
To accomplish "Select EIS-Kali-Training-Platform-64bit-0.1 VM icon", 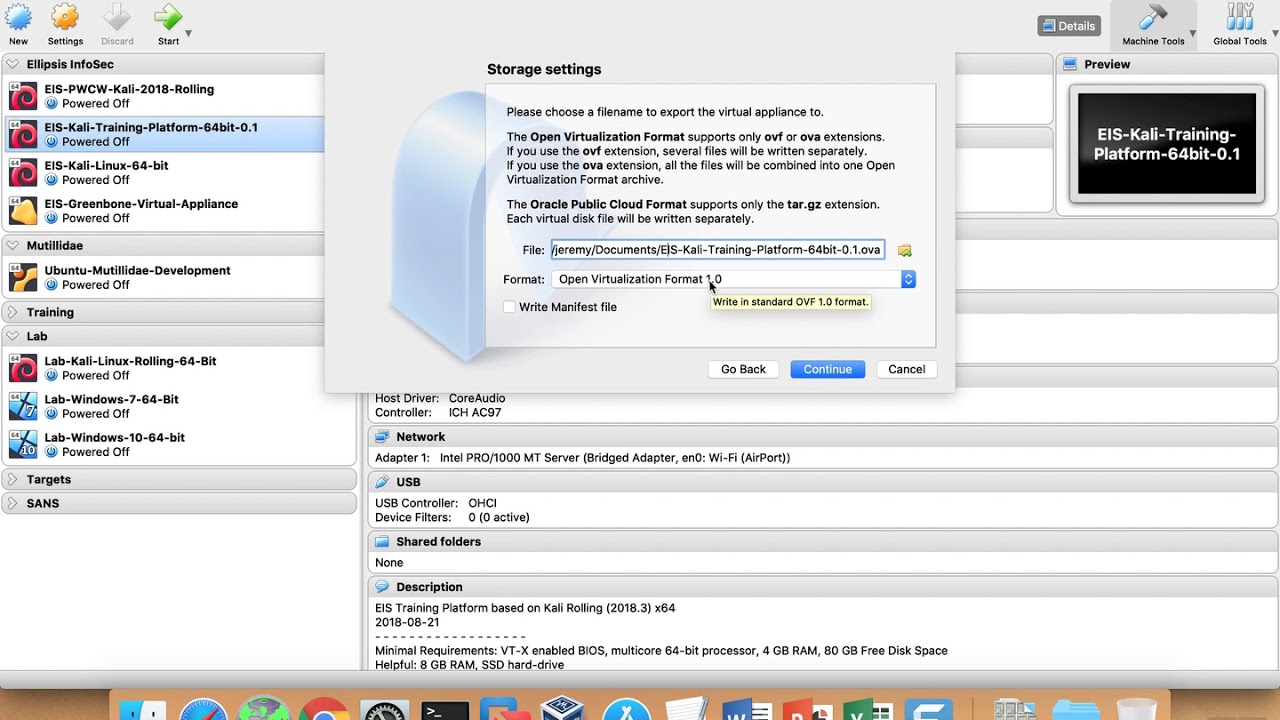I will [x=23, y=134].
